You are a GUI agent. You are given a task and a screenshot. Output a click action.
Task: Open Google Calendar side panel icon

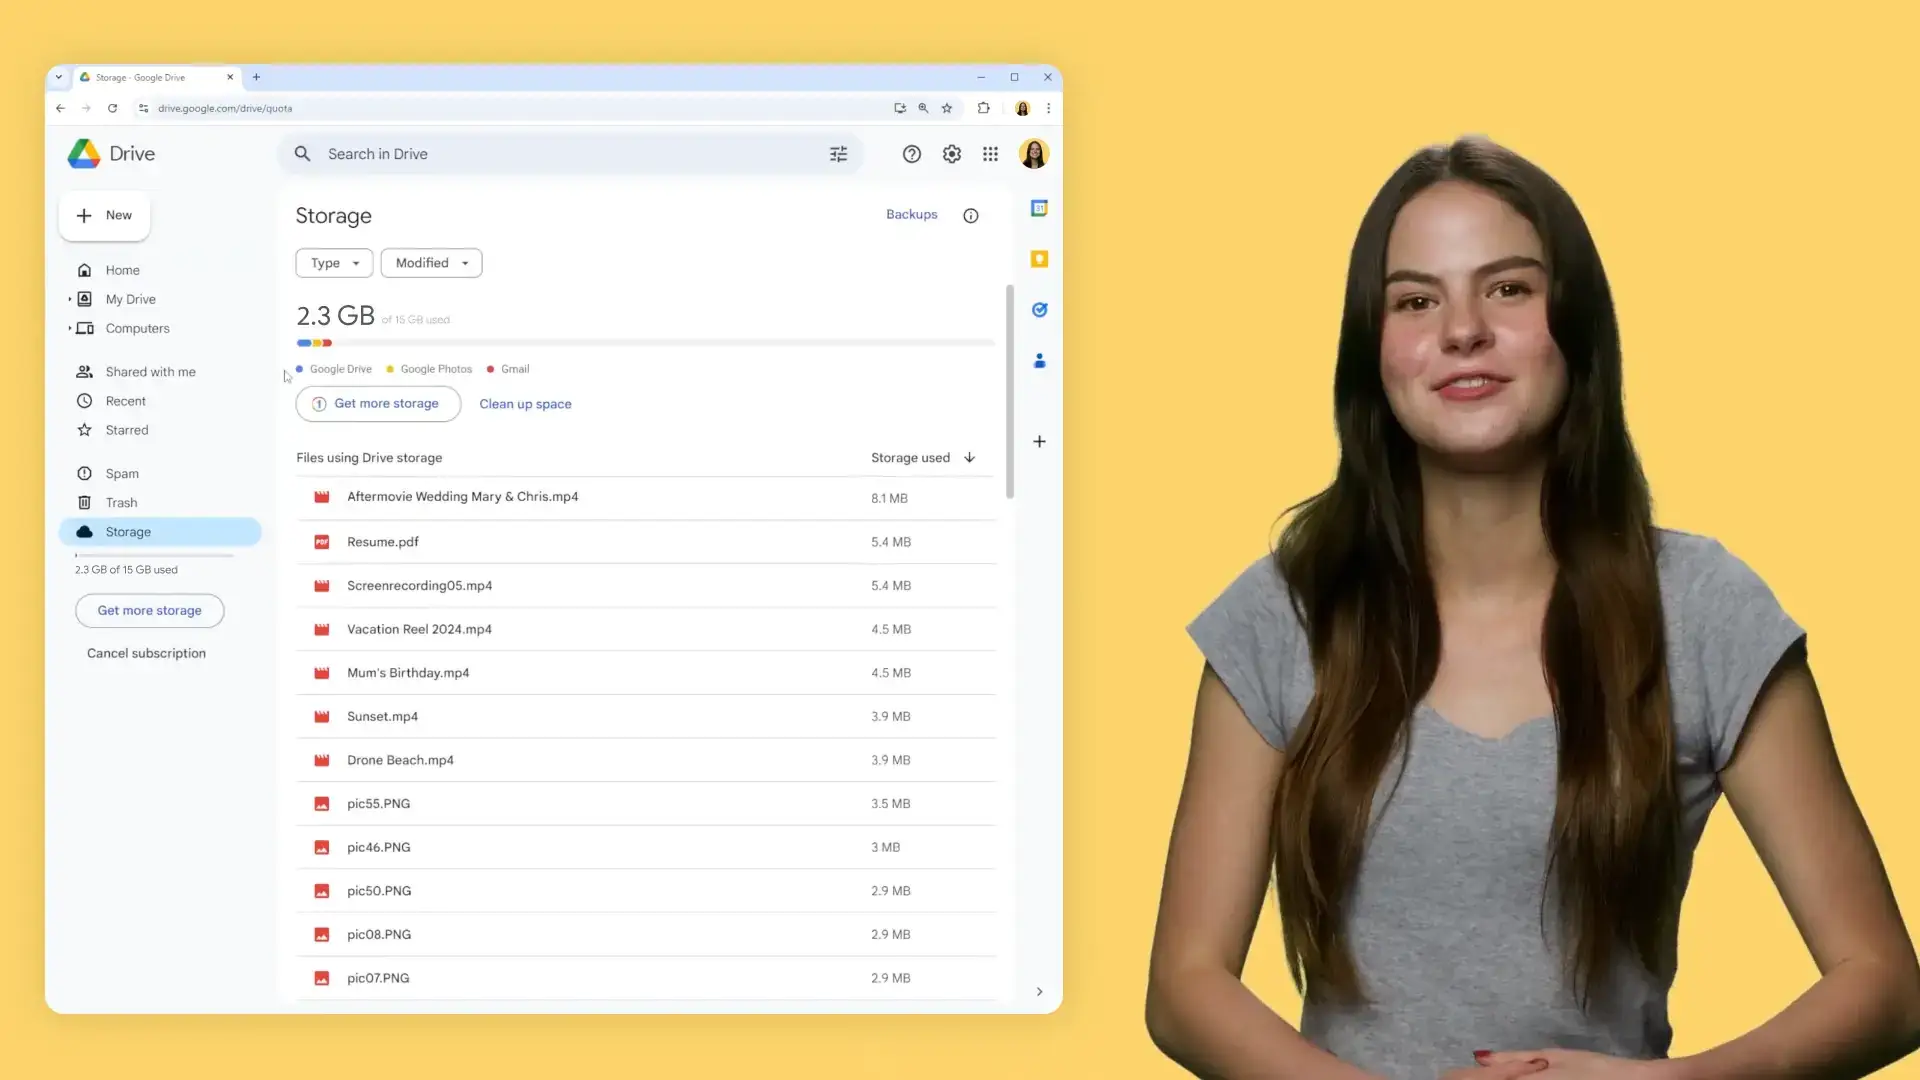tap(1039, 208)
